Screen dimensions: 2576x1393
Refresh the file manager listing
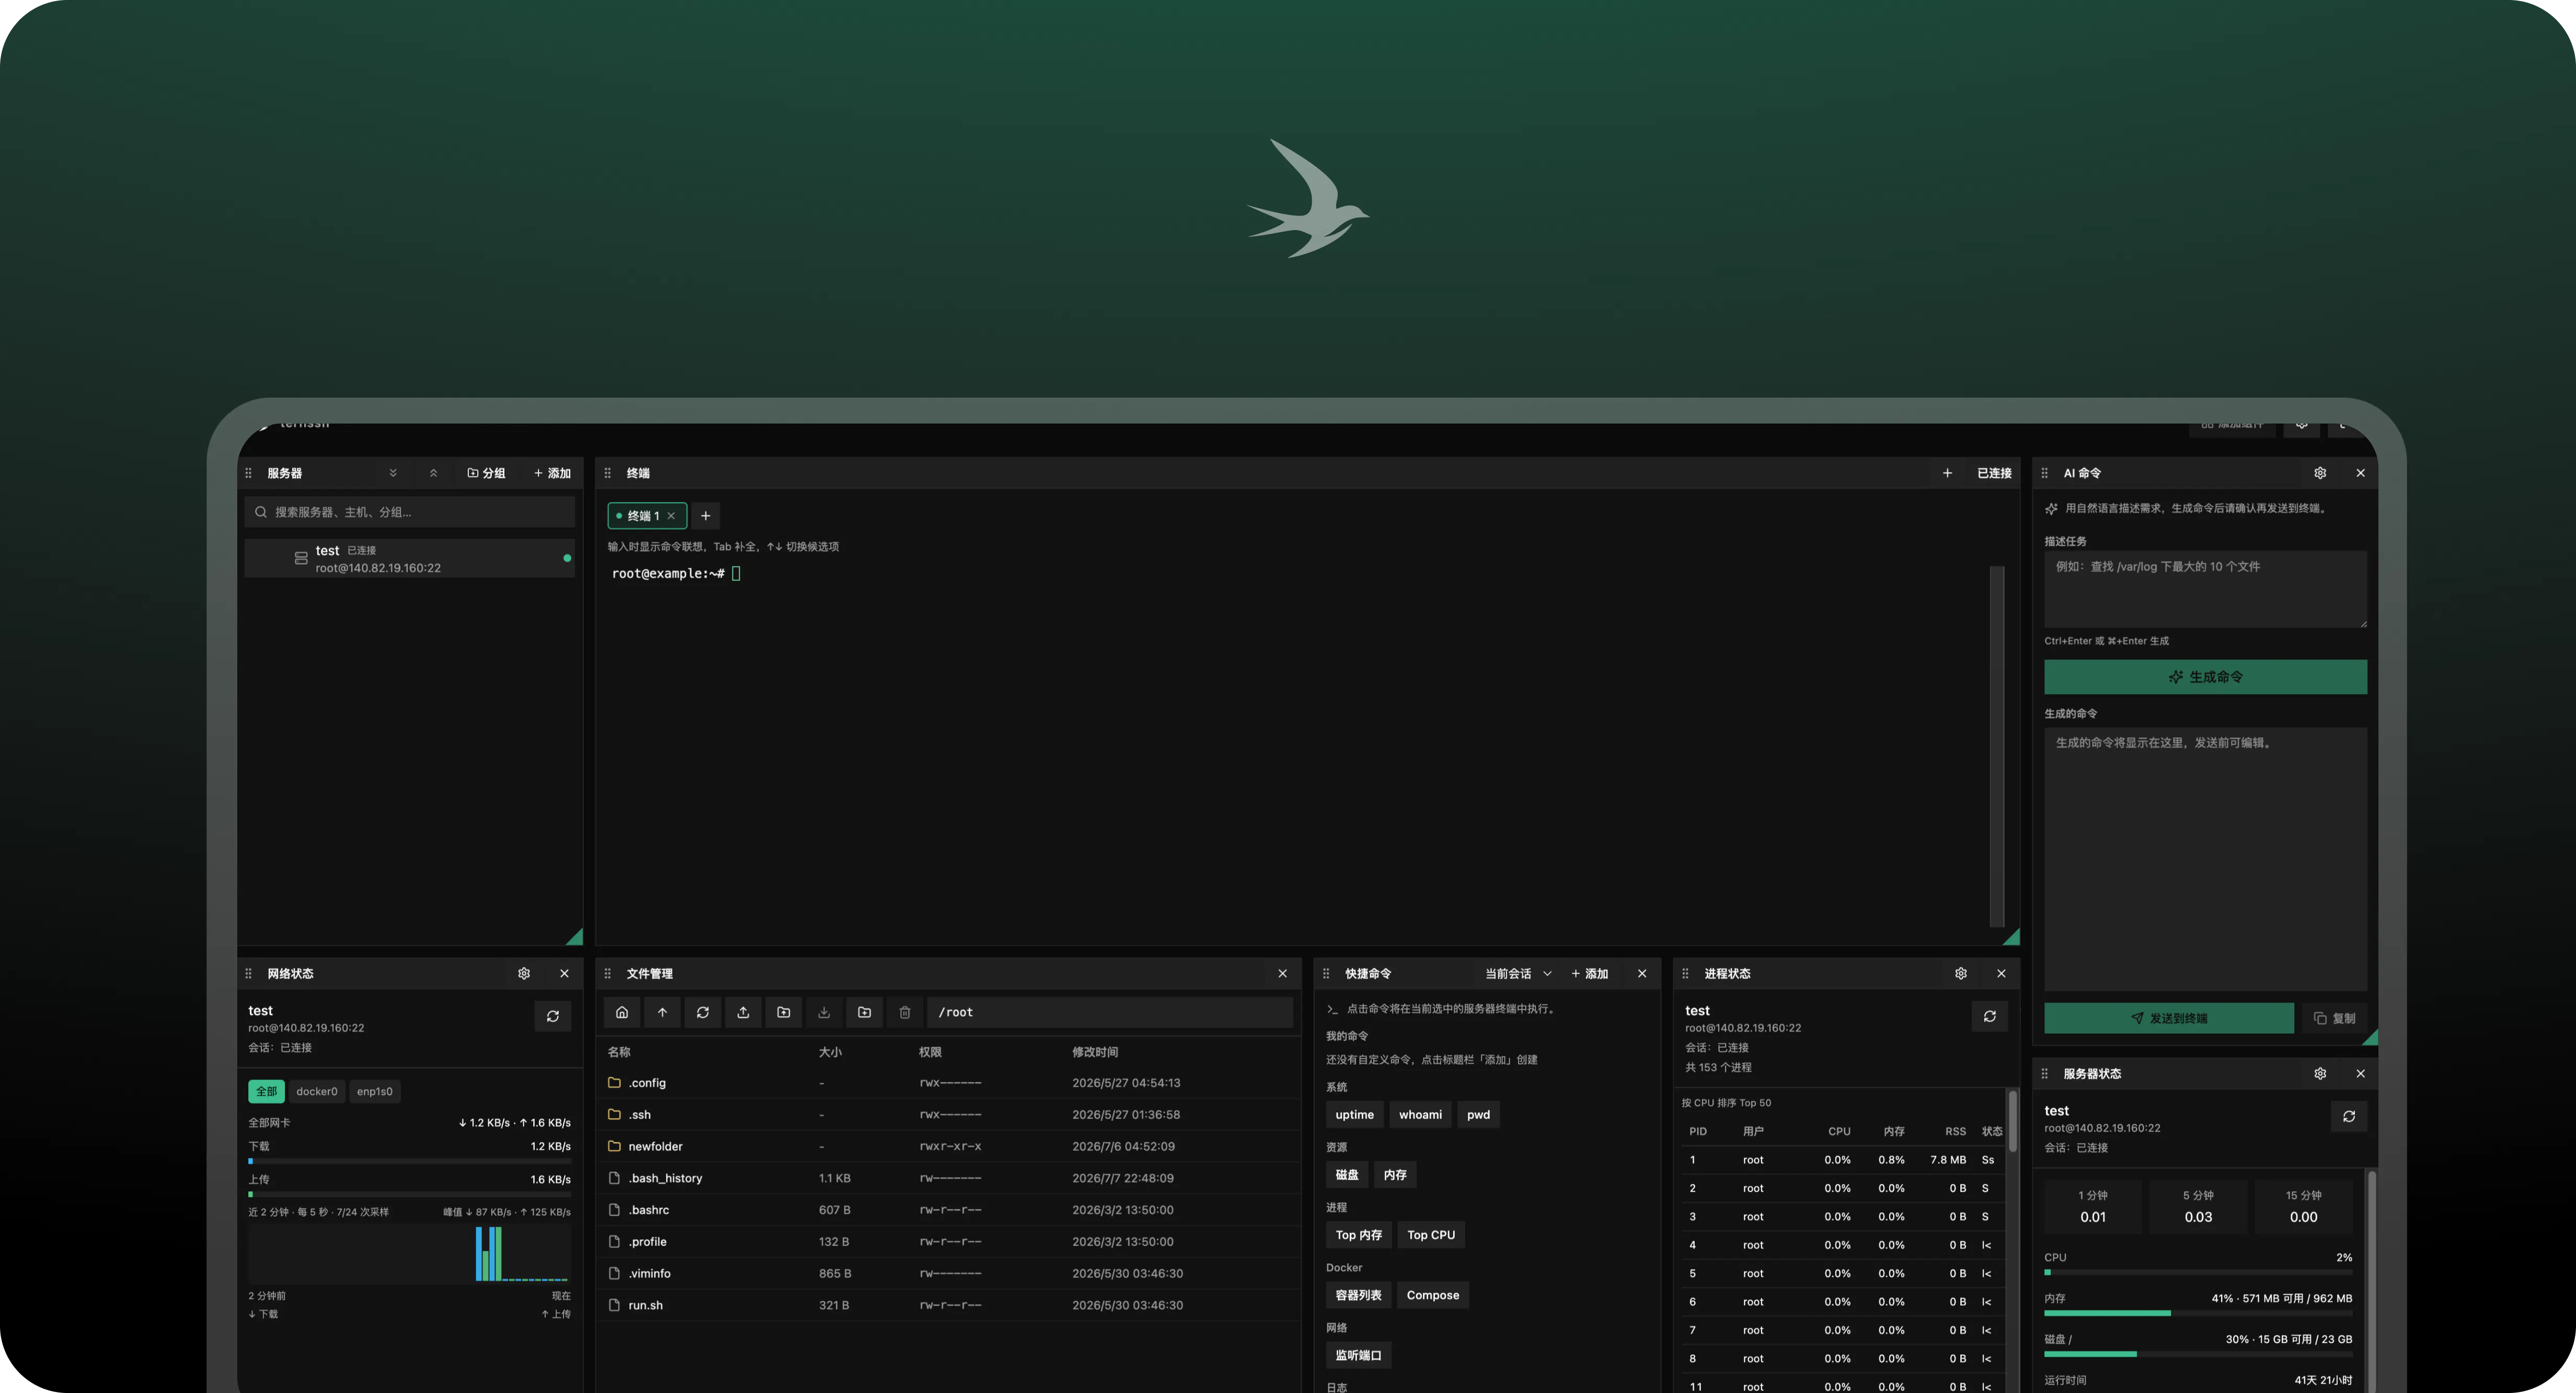(703, 1012)
